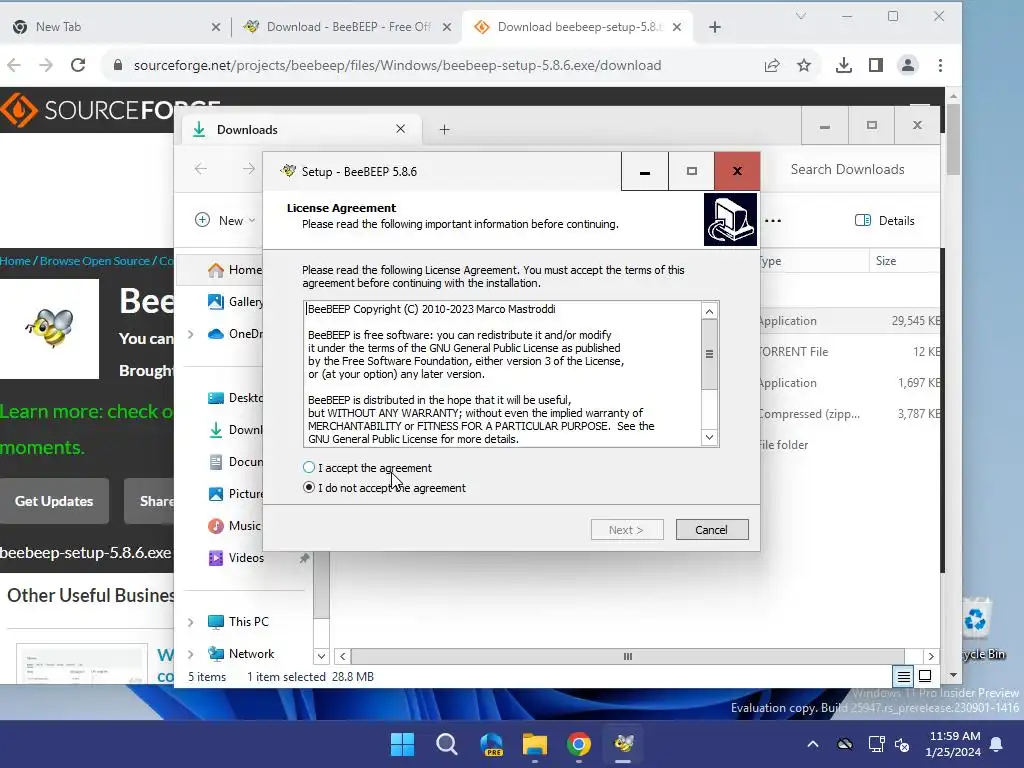Expand the OneDrive tree node
This screenshot has height=768, width=1024.
pyautogui.click(x=191, y=334)
